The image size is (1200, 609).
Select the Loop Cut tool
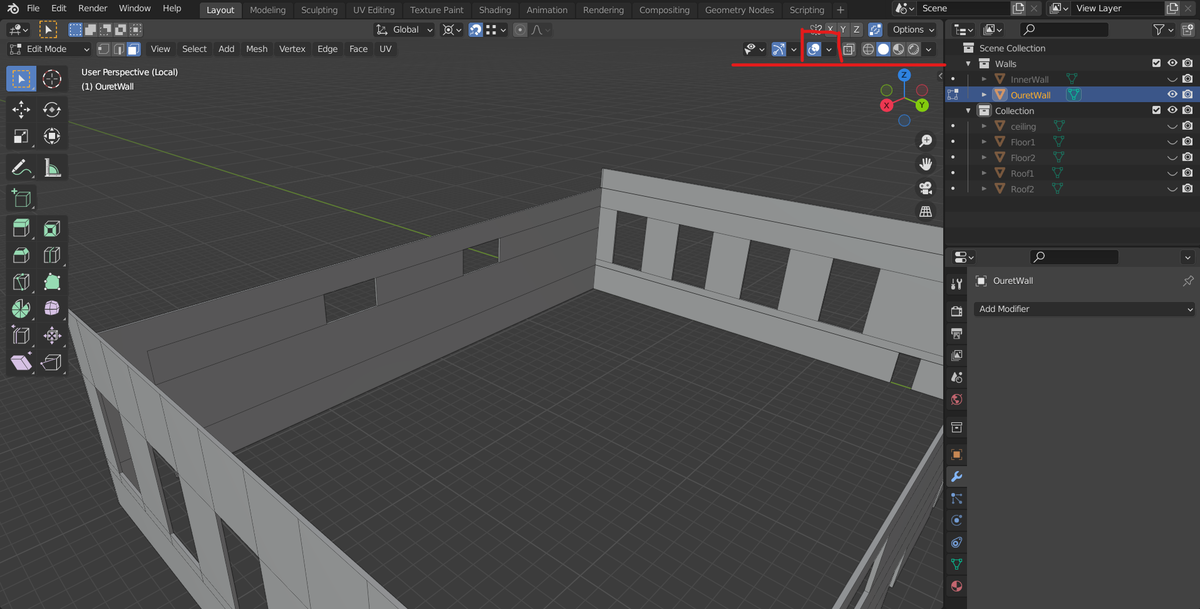52,255
